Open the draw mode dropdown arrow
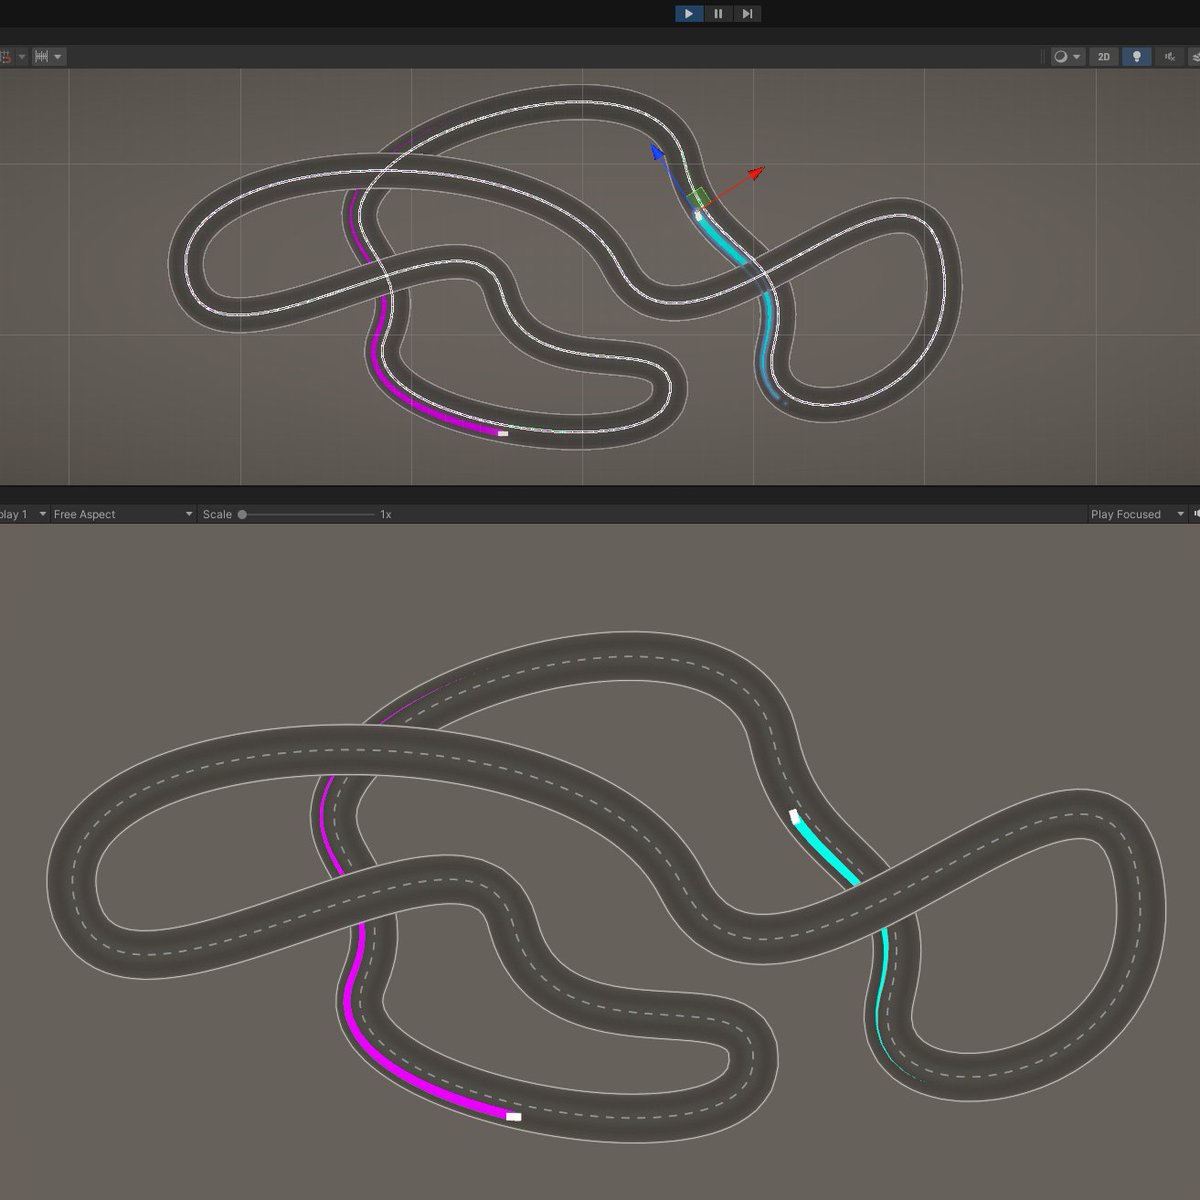Screen dimensions: 1200x1200 click(1077, 57)
